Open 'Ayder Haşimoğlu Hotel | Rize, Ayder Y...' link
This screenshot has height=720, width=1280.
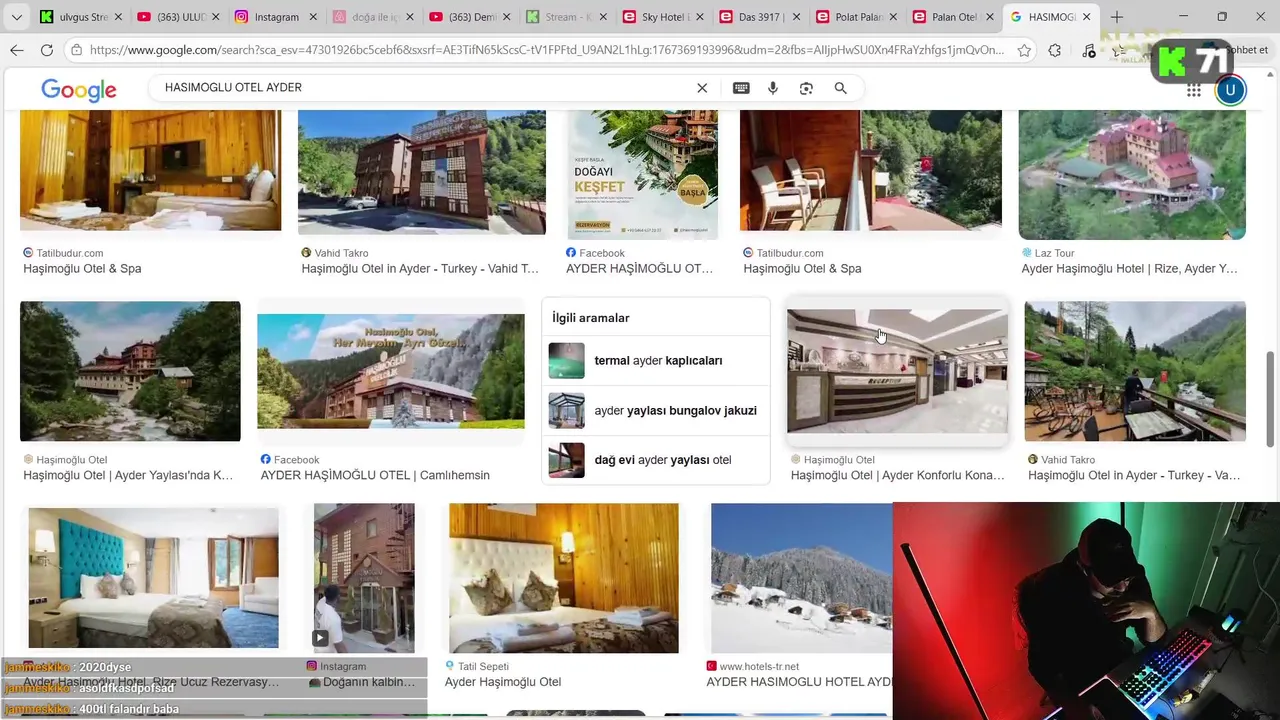(1129, 269)
